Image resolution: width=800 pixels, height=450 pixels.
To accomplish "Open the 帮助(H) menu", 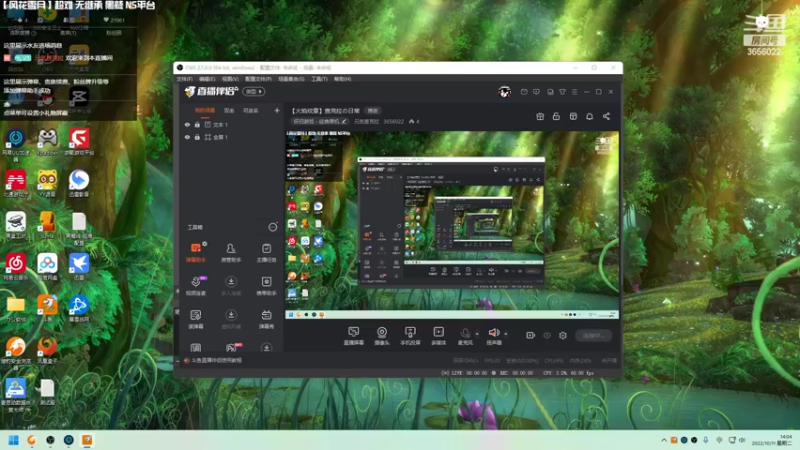I will (x=342, y=79).
